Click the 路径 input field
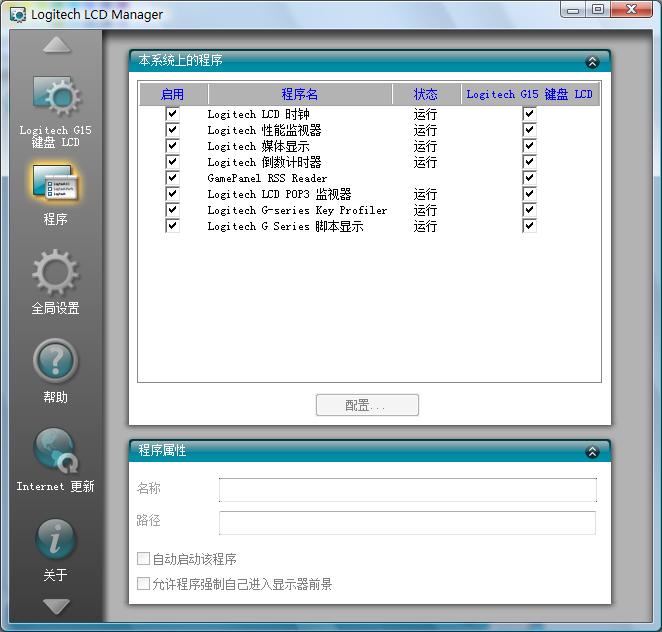The width and height of the screenshot is (662, 632). (407, 523)
